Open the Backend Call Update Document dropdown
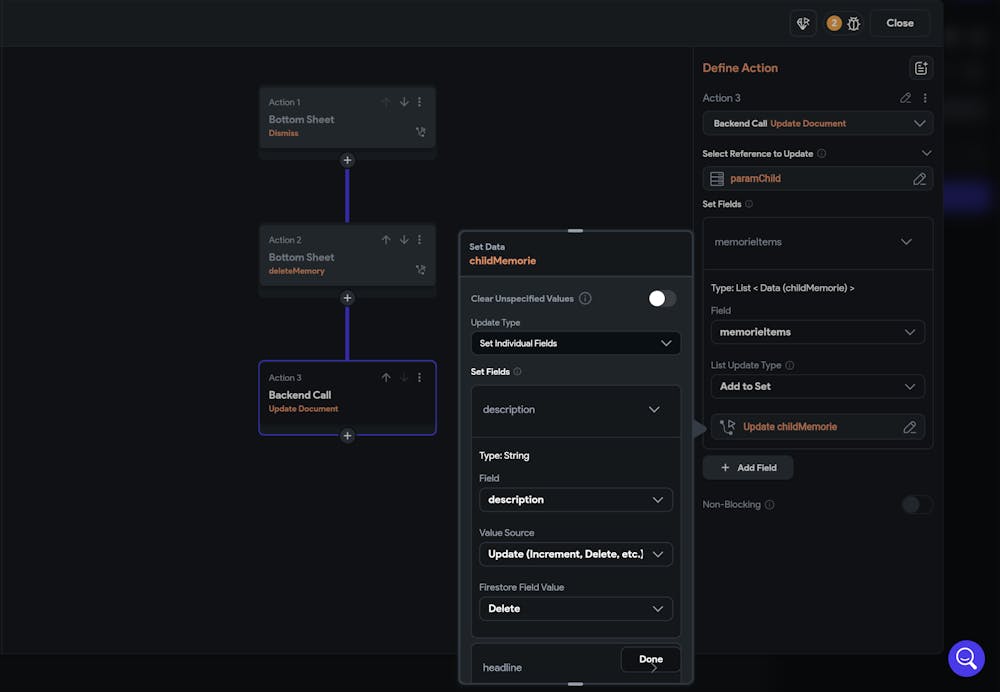The image size is (1000, 692). click(817, 123)
